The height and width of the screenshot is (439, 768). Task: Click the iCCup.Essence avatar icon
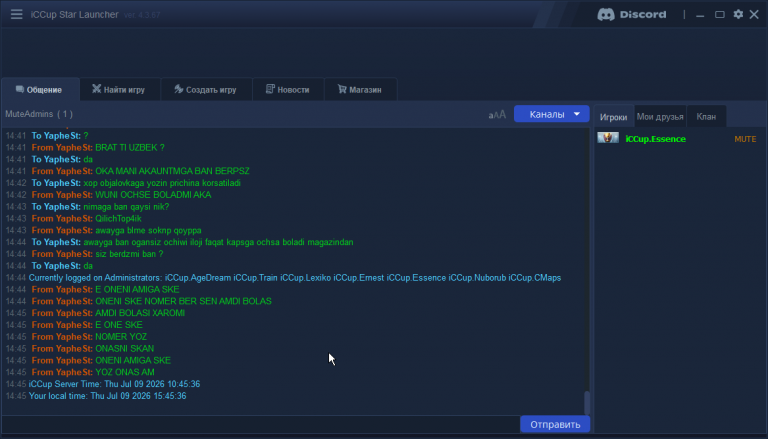(608, 138)
